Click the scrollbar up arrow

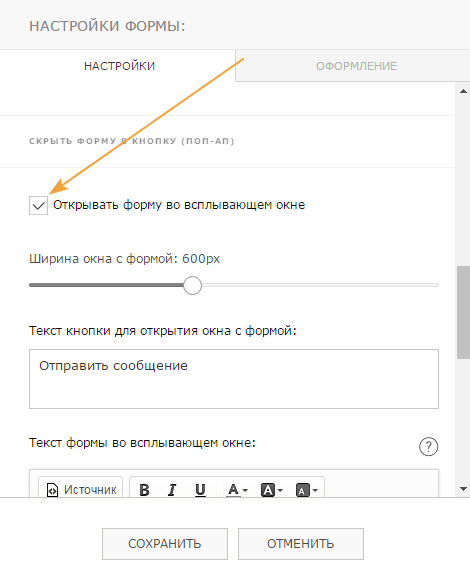(x=463, y=91)
